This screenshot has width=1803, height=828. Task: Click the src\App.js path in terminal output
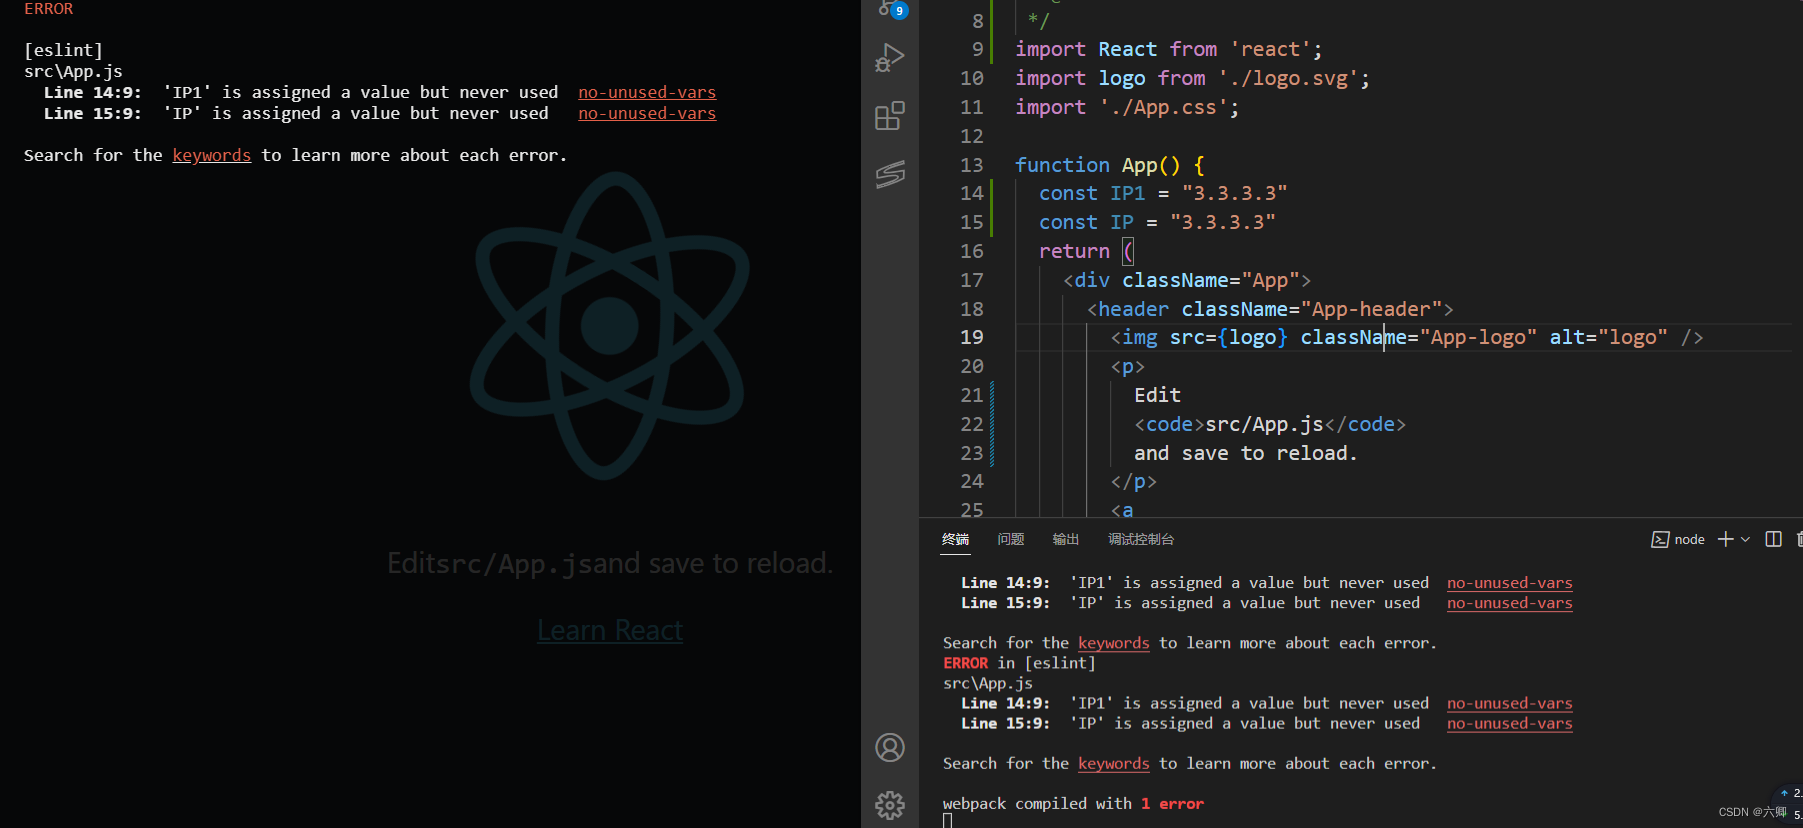coord(988,683)
